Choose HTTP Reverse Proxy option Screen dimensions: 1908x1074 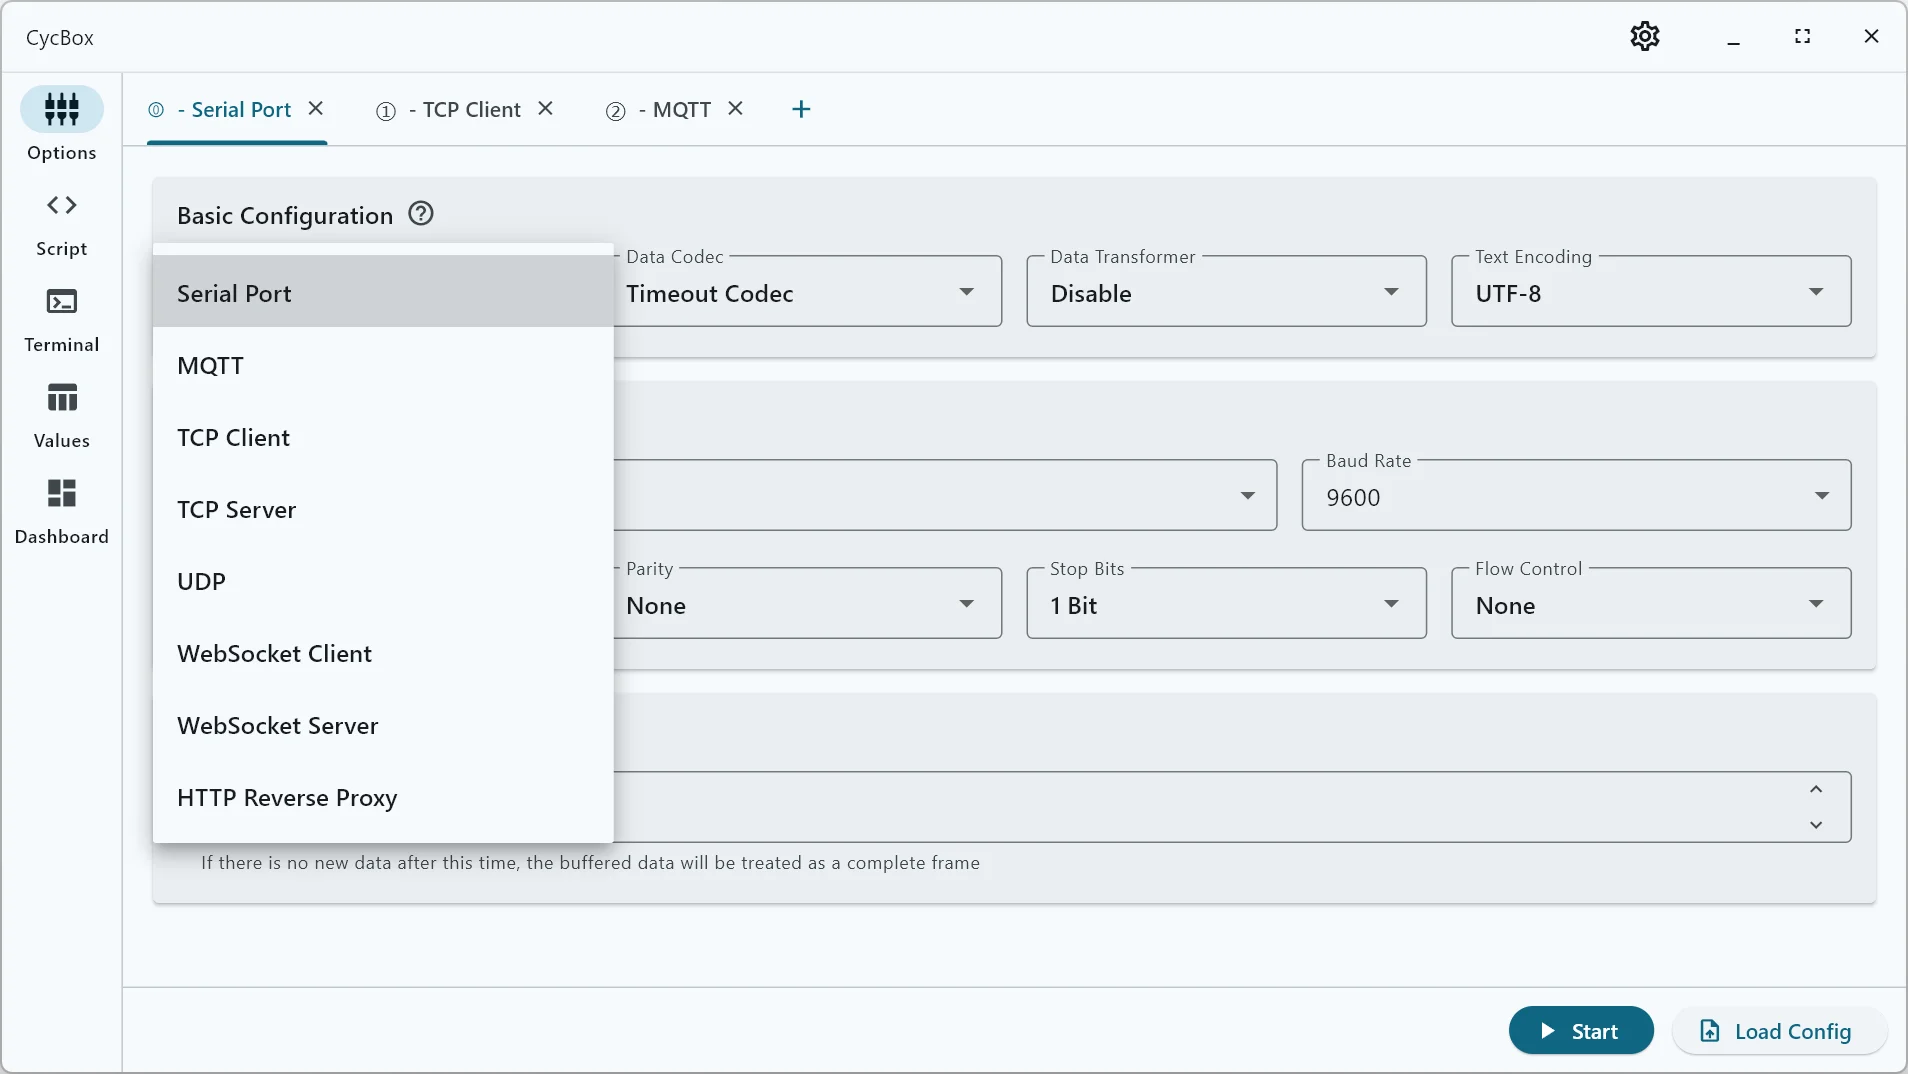coord(287,798)
